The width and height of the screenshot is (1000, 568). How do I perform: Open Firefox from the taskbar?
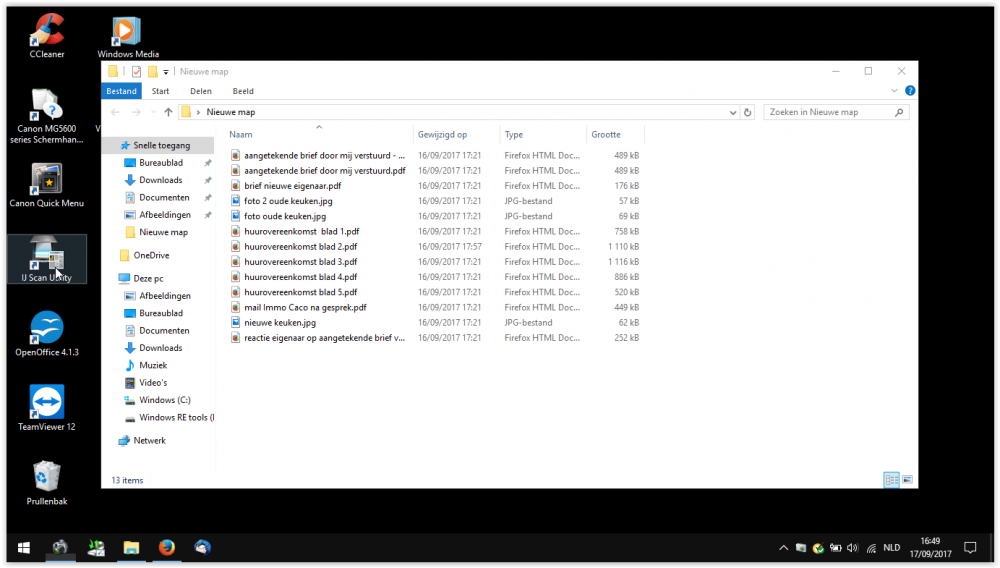[x=167, y=547]
